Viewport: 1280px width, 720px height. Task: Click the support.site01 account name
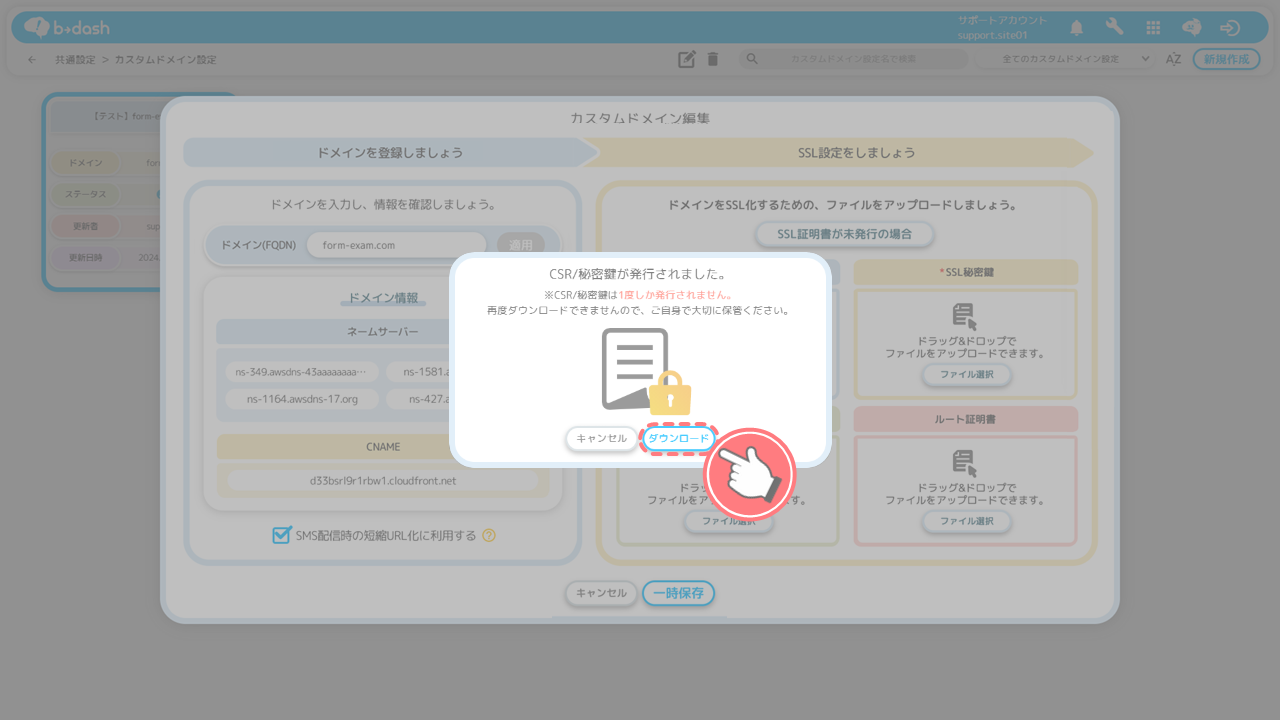coord(992,35)
